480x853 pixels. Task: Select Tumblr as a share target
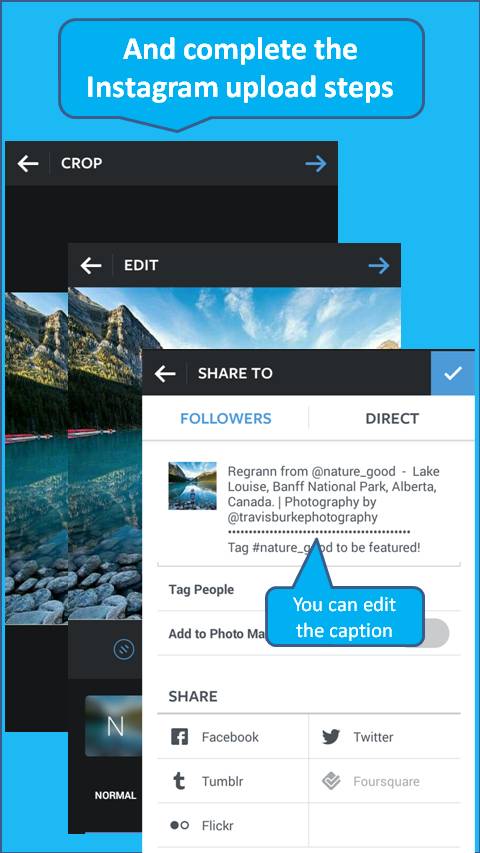tap(233, 781)
